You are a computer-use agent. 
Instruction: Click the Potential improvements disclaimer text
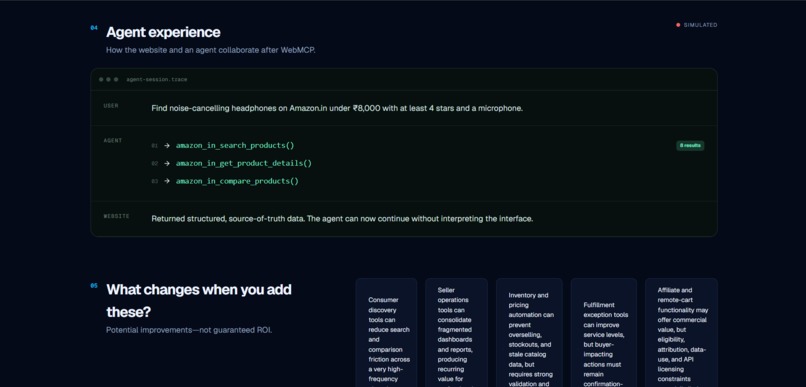189,330
